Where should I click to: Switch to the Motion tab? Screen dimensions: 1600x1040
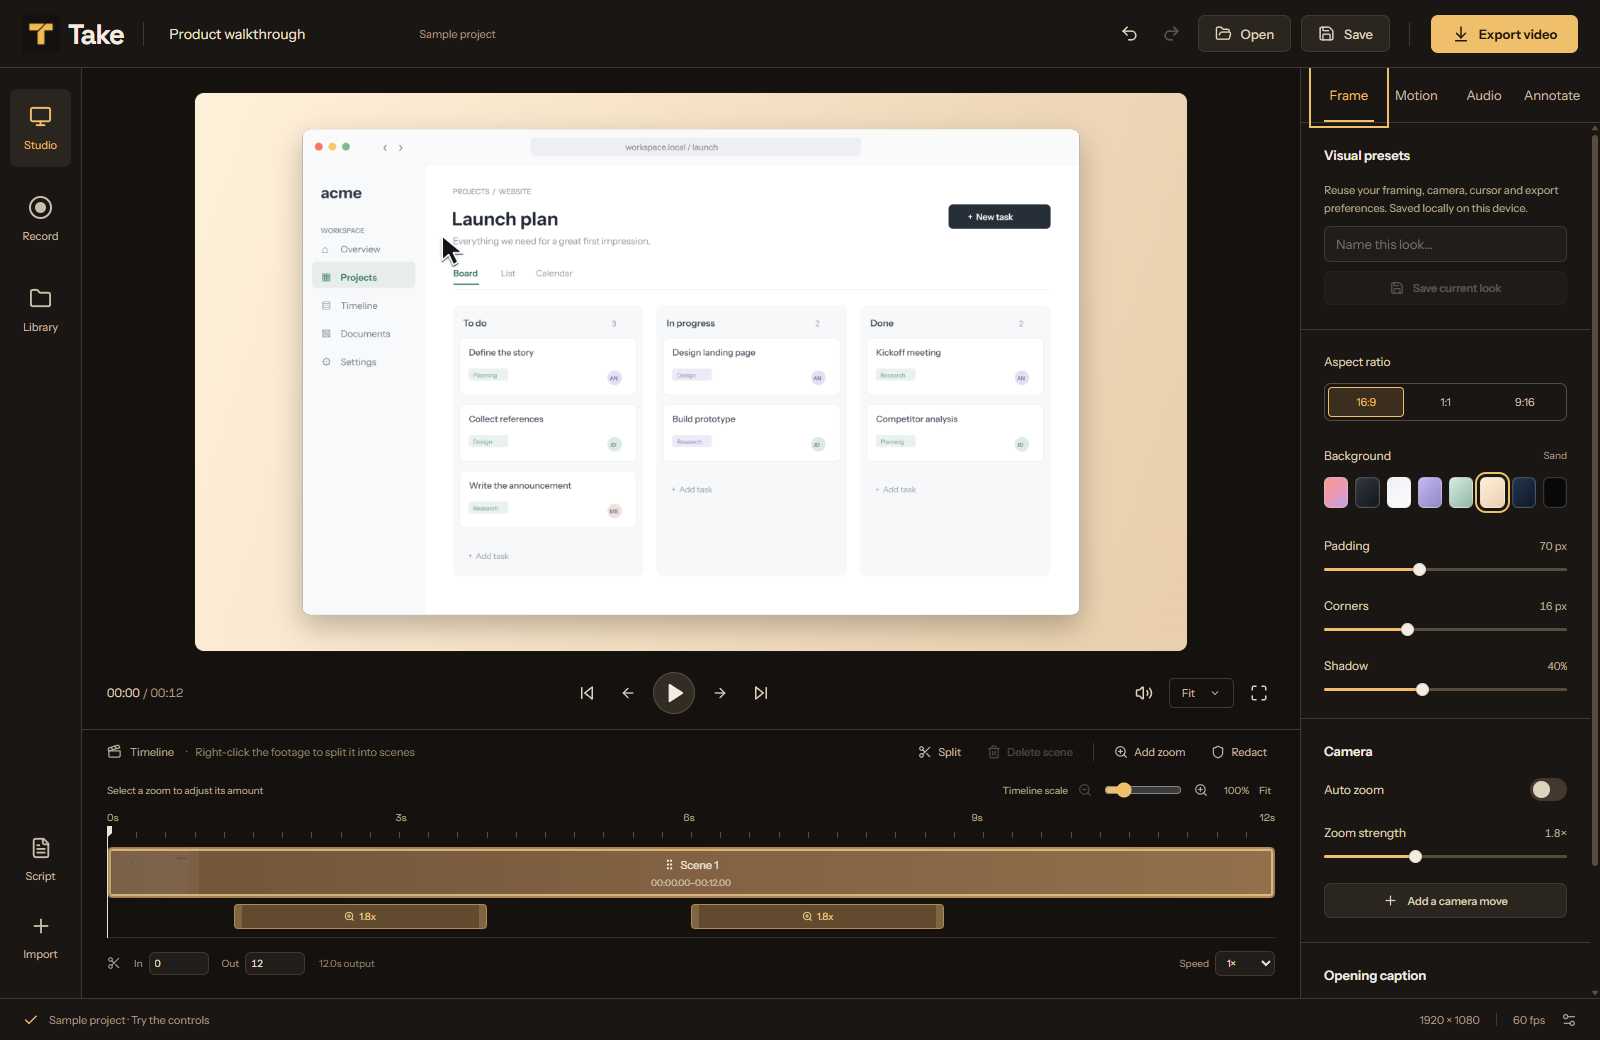click(x=1416, y=96)
